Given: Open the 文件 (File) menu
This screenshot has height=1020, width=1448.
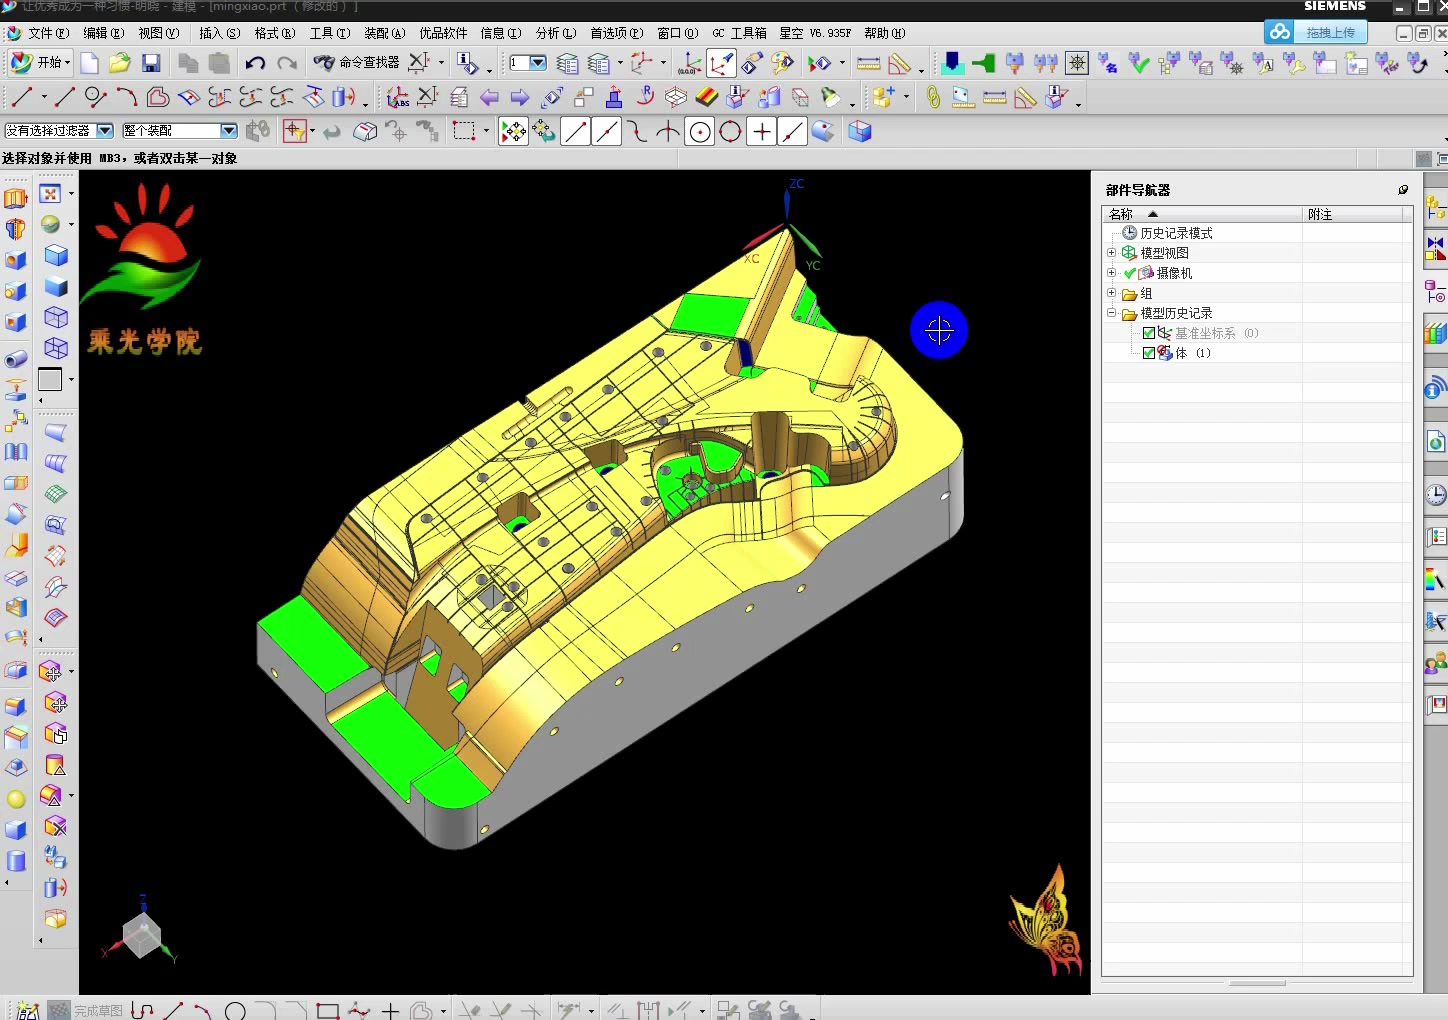Looking at the screenshot, I should (x=49, y=33).
